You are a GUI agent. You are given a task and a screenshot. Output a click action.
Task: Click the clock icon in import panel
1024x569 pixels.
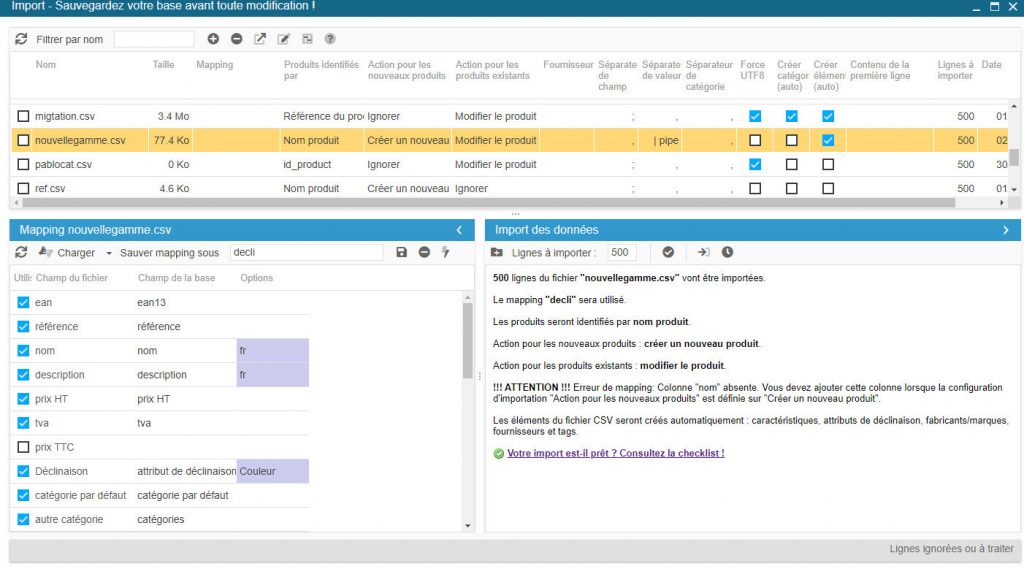727,253
